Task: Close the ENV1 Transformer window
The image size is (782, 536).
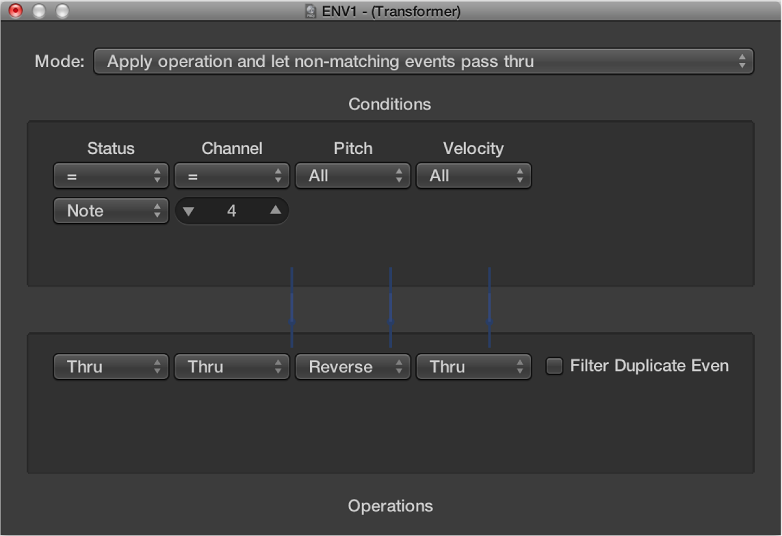Action: click(x=16, y=11)
